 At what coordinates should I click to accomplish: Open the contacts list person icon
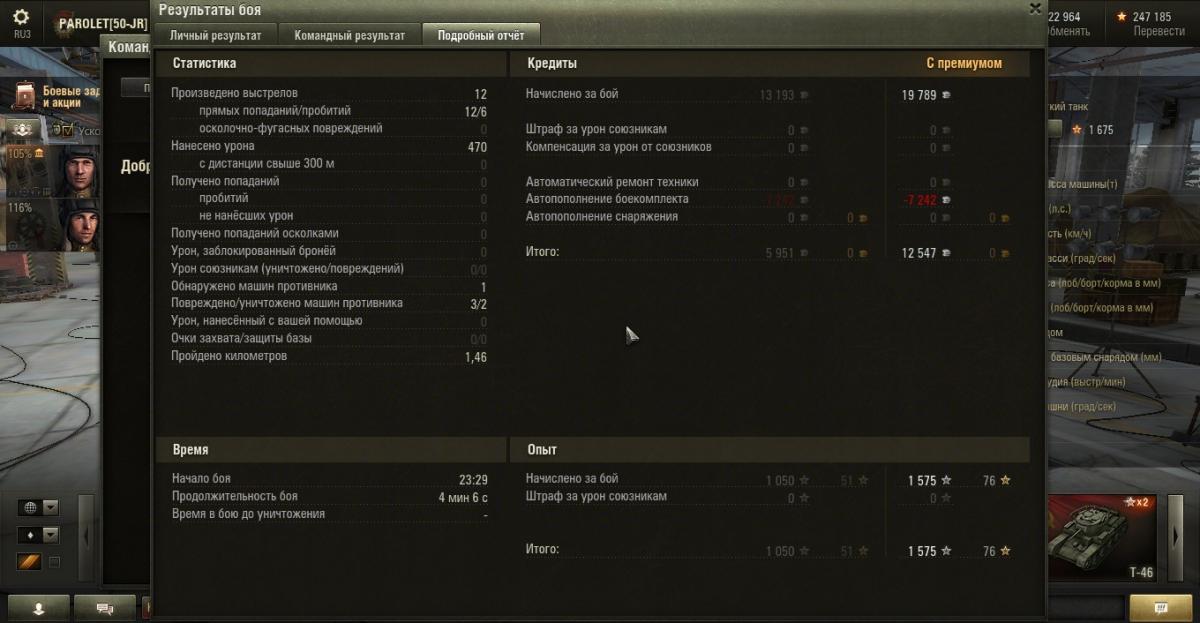click(39, 607)
